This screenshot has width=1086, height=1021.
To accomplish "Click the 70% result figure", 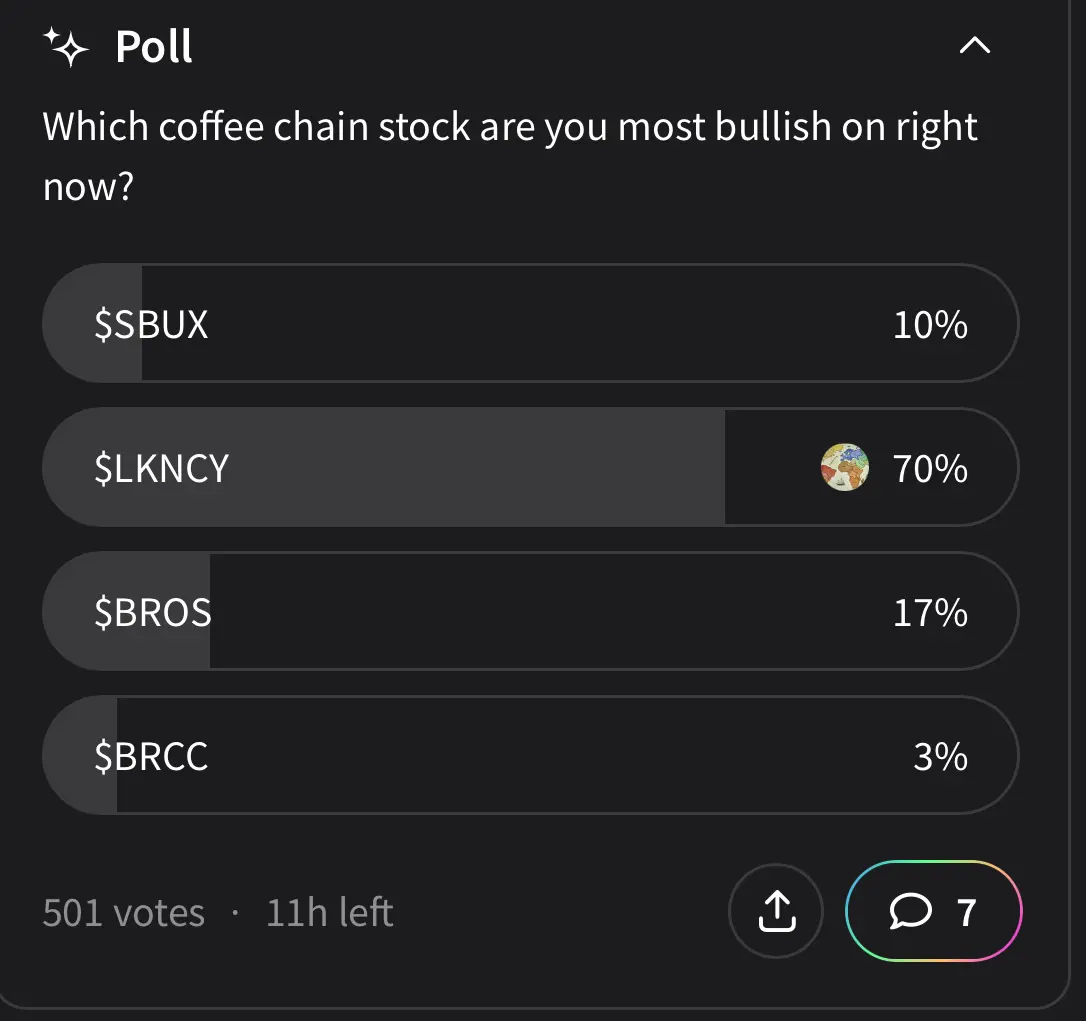I will (x=930, y=468).
